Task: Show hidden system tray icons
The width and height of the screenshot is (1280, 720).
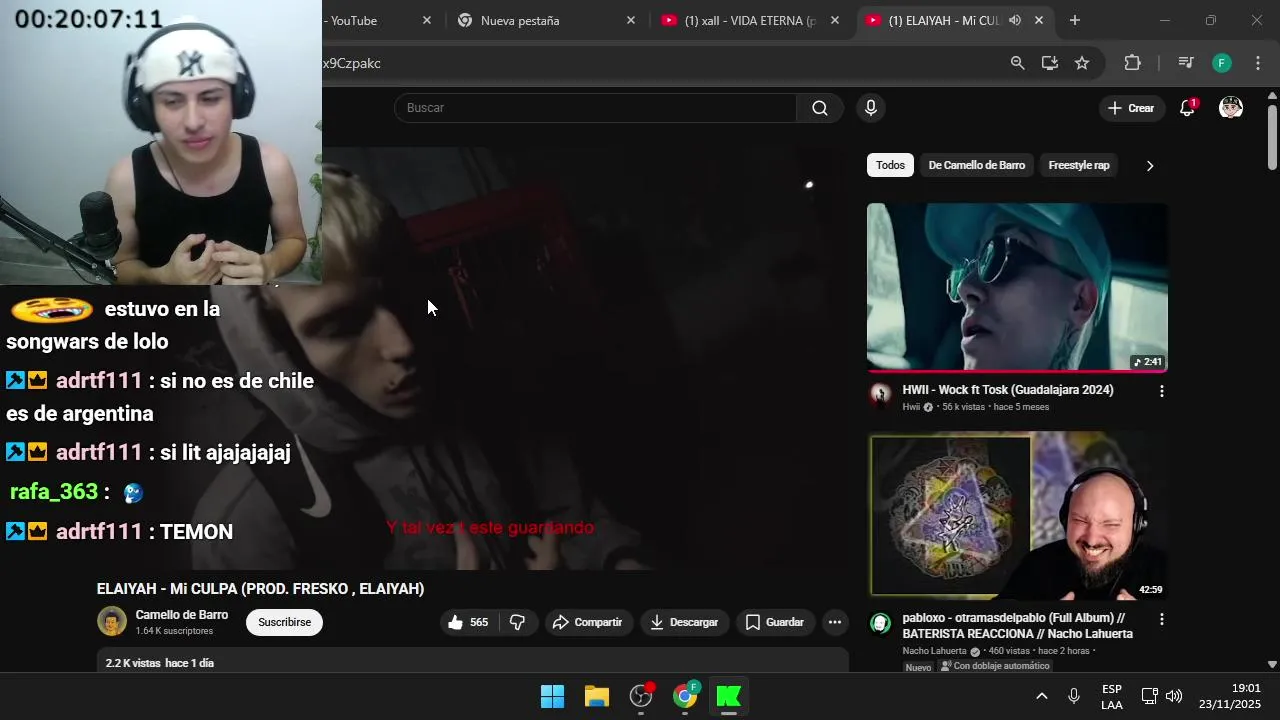Action: click(x=1041, y=696)
